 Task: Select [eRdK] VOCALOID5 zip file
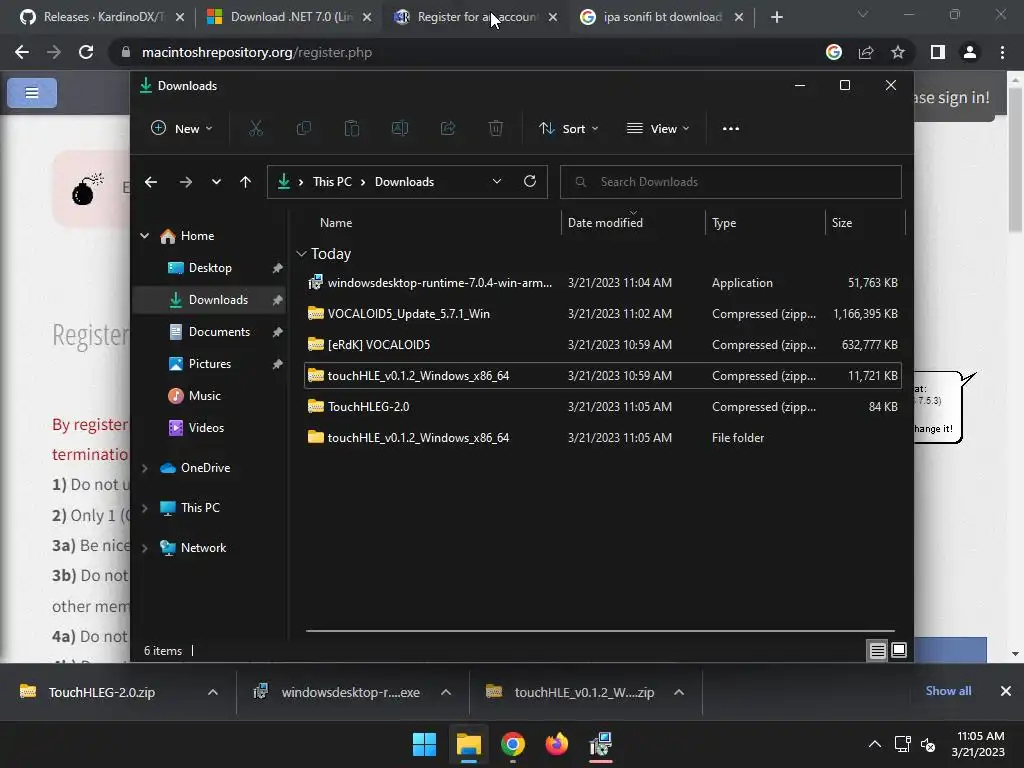point(603,345)
